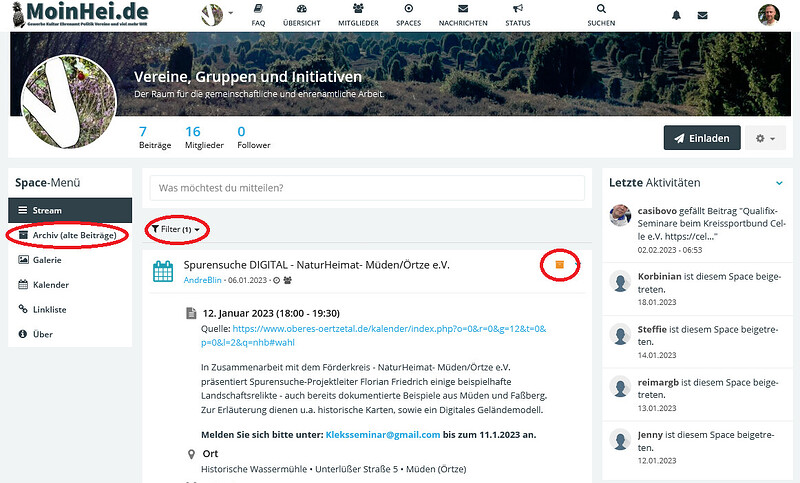Image resolution: width=800 pixels, height=483 pixels.
Task: Click the orange archive icon on post
Action: tap(560, 264)
